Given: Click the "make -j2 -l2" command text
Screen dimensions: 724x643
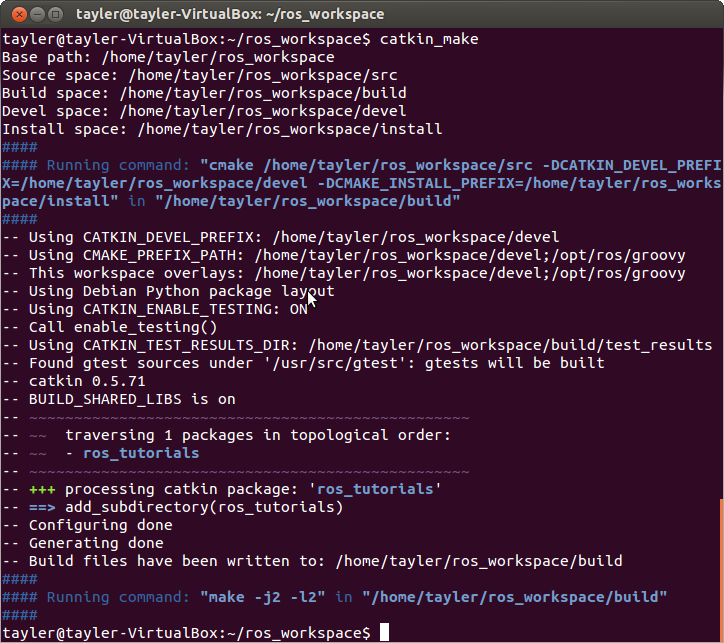Looking at the screenshot, I should point(262,597).
